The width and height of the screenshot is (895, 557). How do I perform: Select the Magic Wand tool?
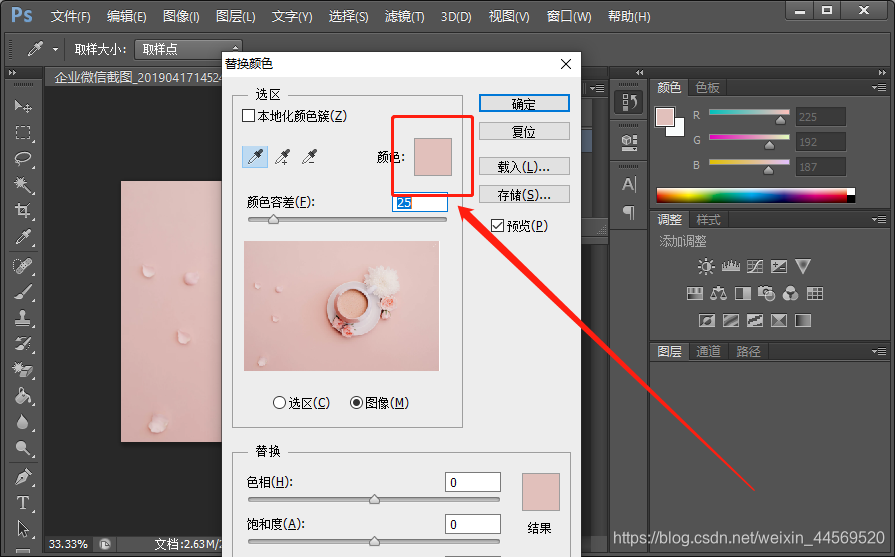tap(23, 184)
